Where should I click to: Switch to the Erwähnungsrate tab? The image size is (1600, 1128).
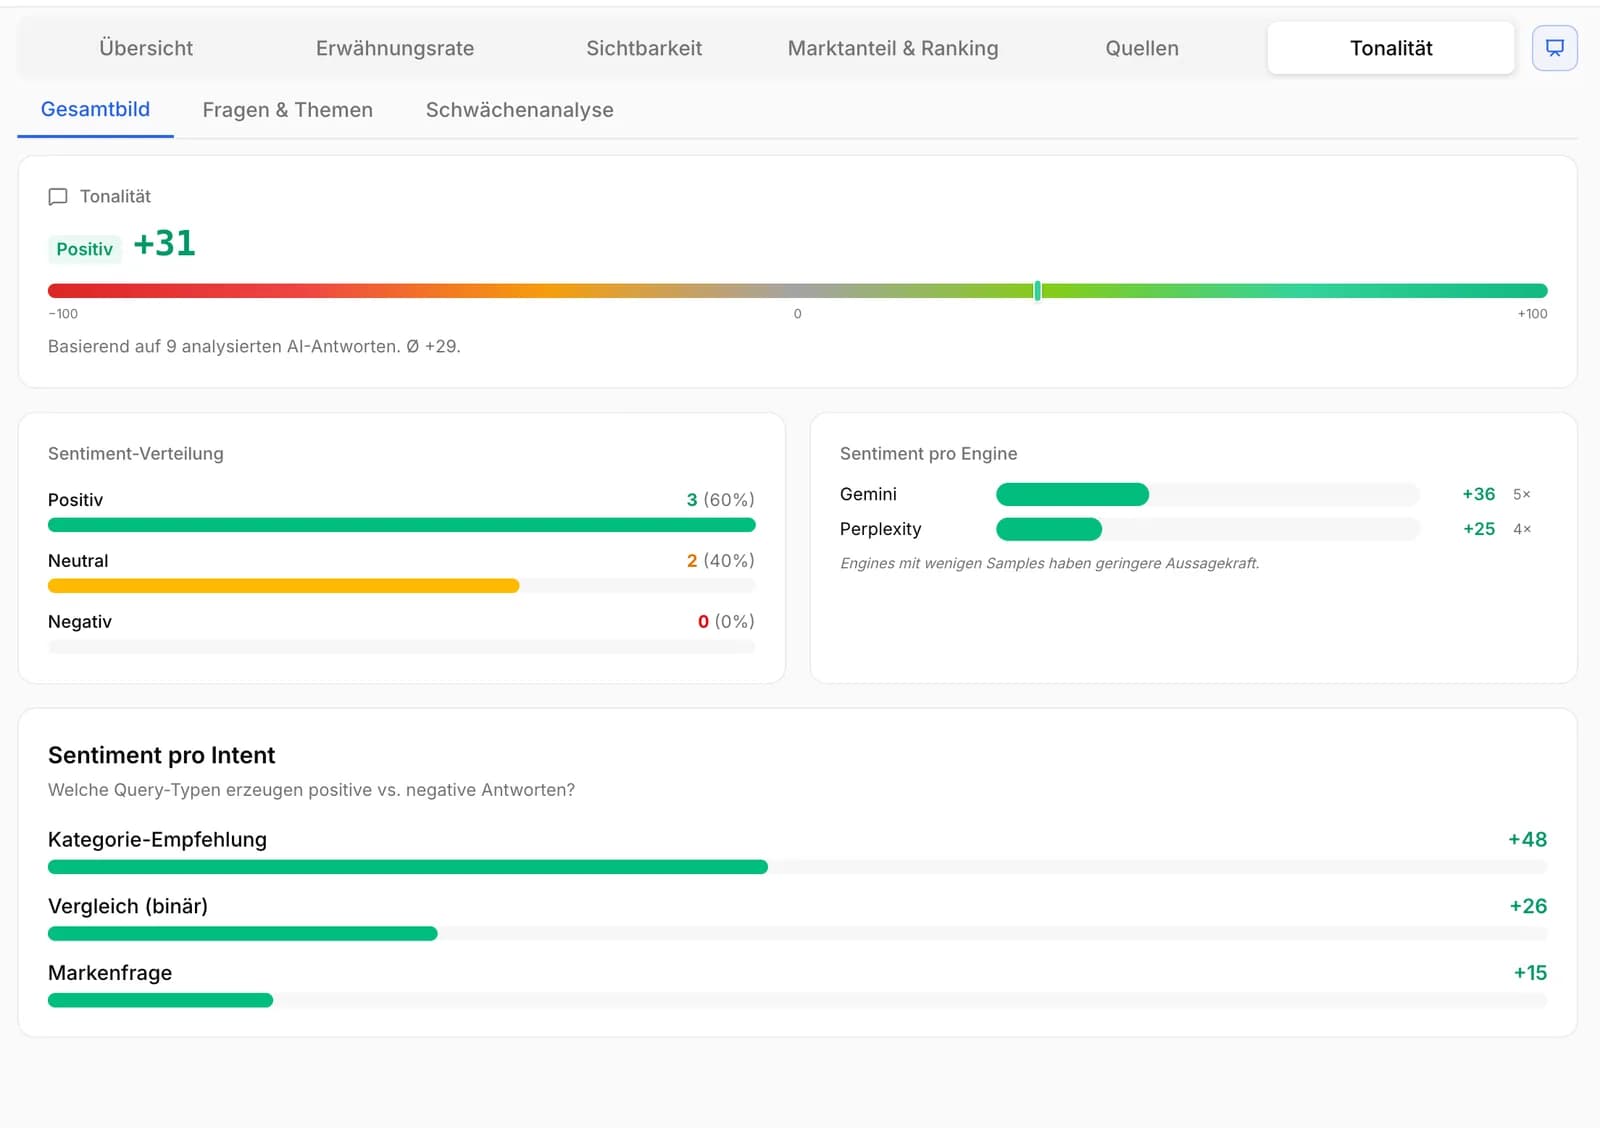[x=395, y=48]
